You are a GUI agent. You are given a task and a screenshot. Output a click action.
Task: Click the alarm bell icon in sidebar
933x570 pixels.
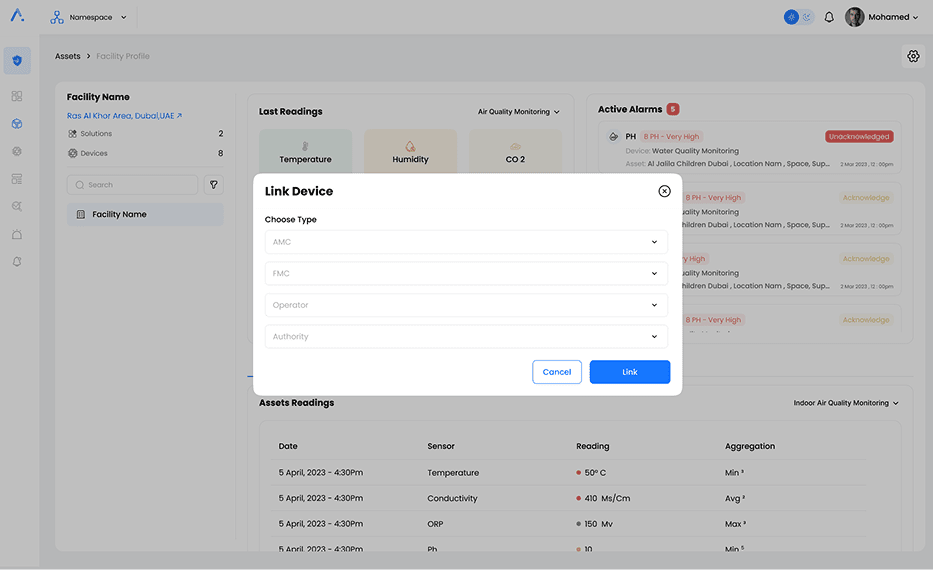[17, 262]
